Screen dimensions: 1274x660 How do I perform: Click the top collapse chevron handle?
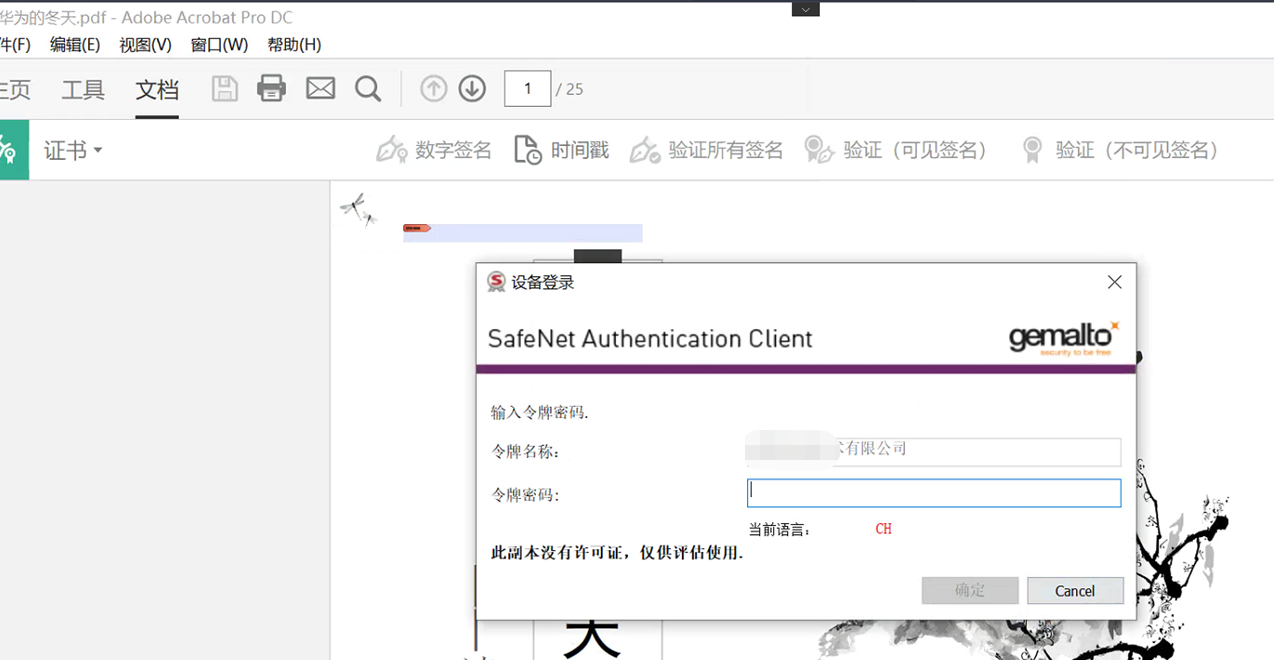click(x=805, y=9)
